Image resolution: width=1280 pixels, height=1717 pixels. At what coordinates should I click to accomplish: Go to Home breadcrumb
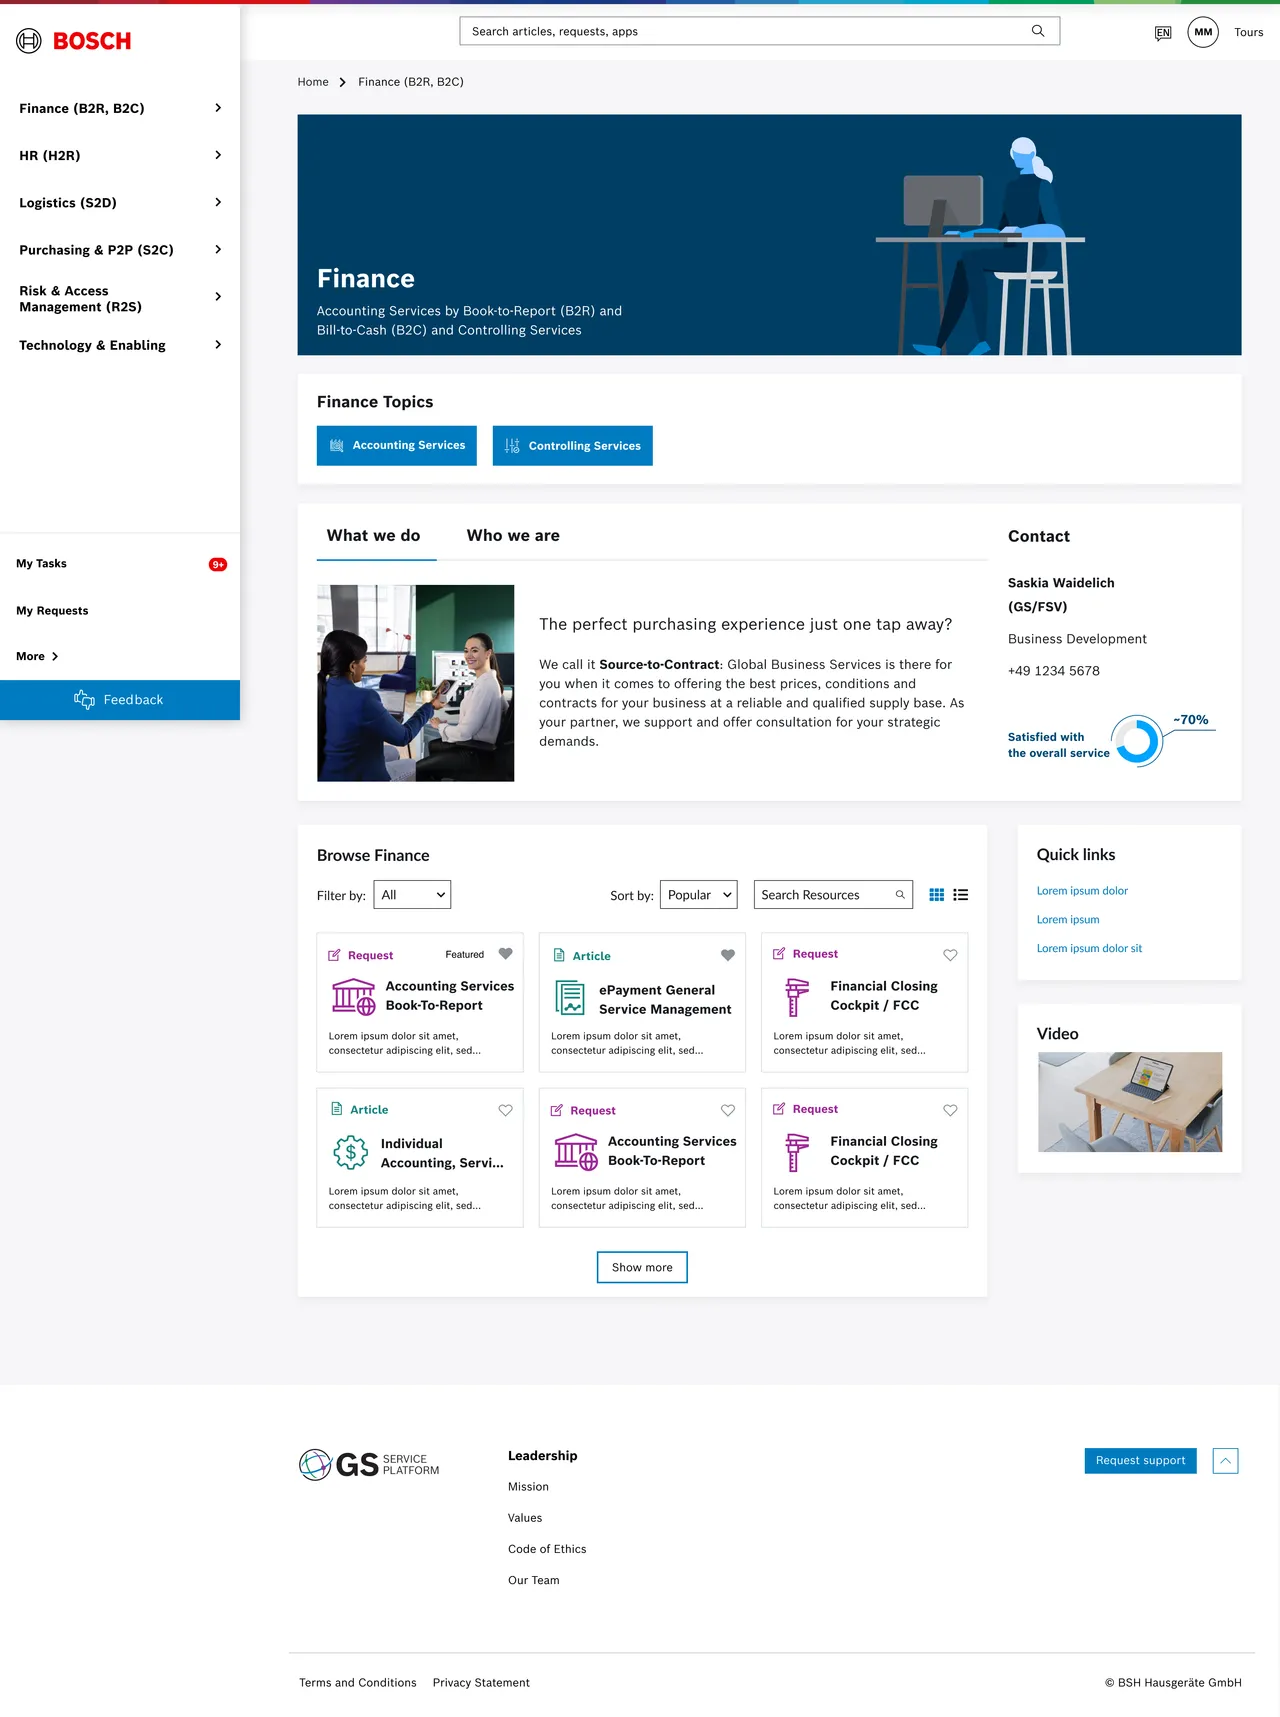pyautogui.click(x=313, y=82)
